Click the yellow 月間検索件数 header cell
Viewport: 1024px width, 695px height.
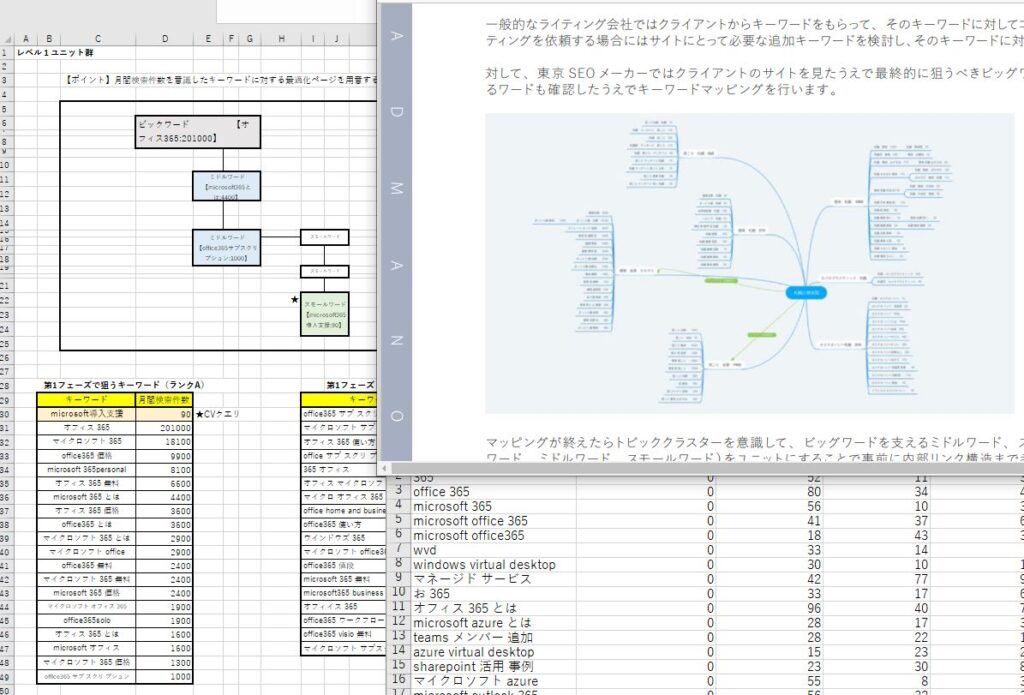click(165, 399)
